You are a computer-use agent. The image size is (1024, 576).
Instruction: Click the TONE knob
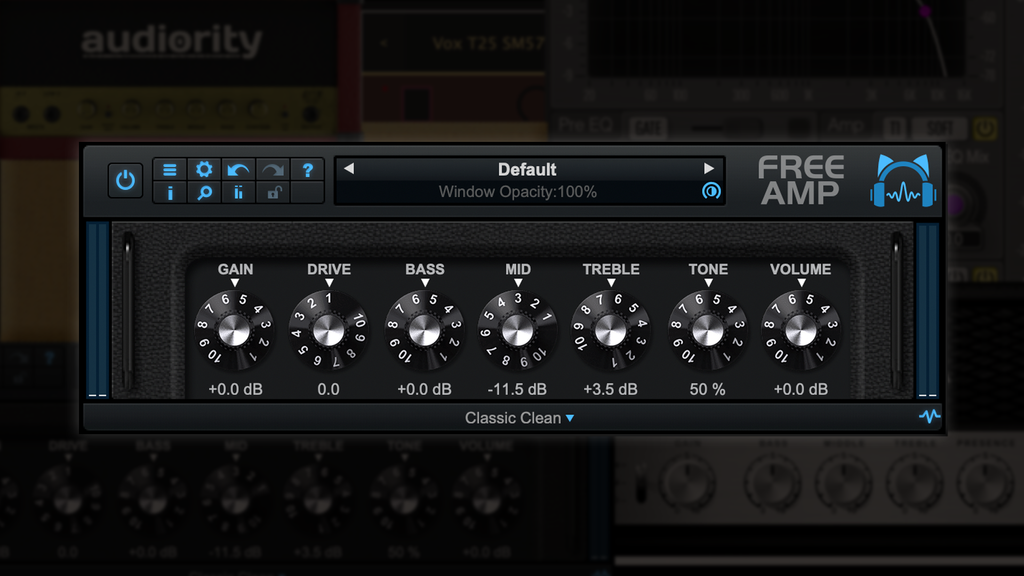tap(707, 331)
